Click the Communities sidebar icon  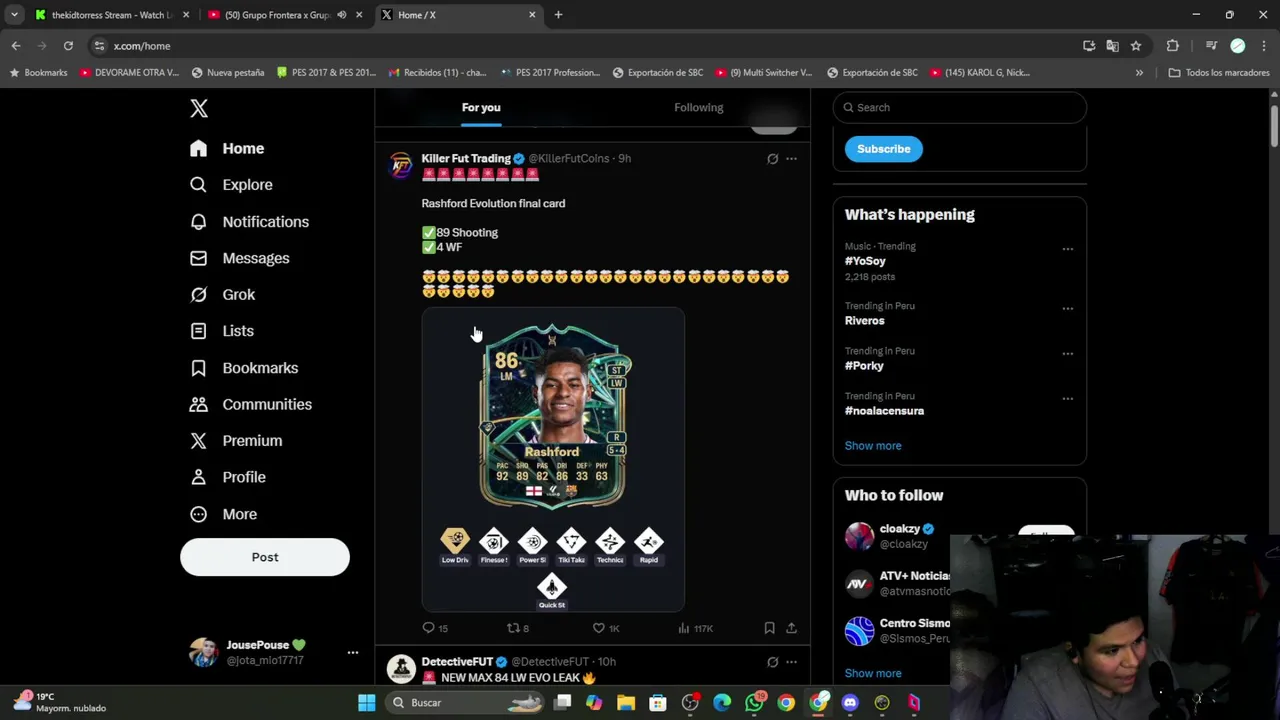(198, 404)
